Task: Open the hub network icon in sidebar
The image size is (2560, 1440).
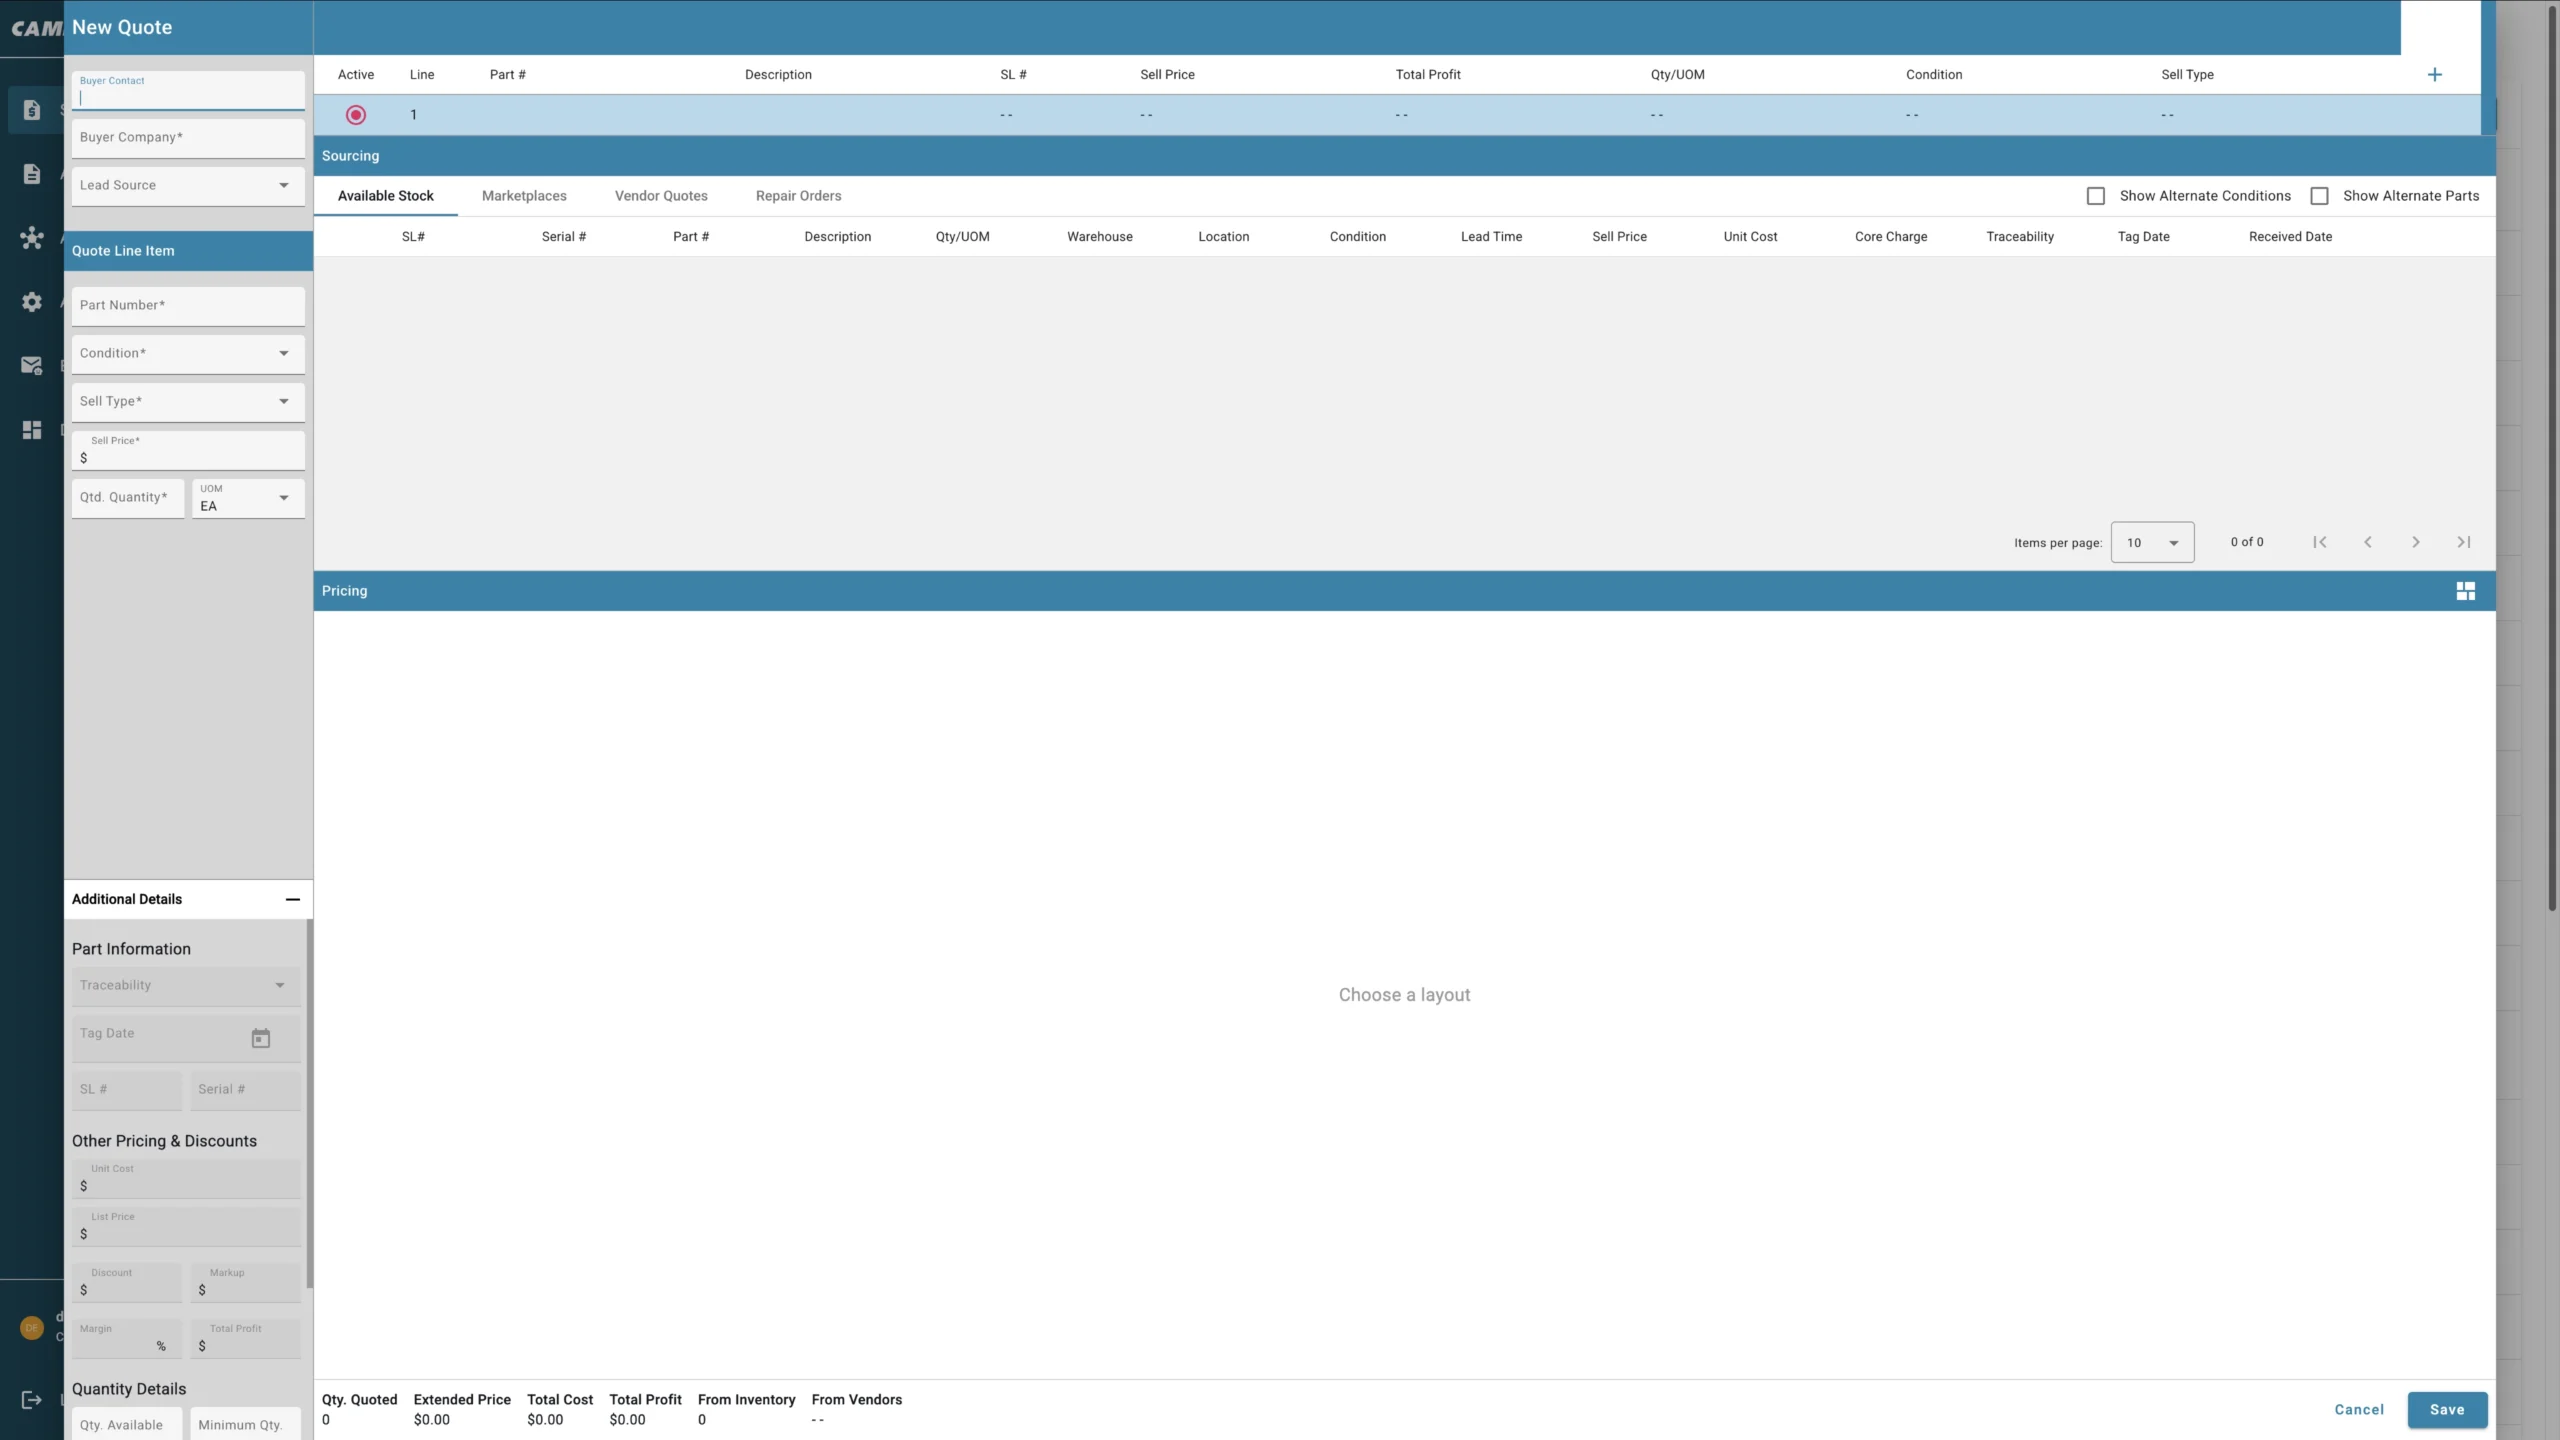Action: pyautogui.click(x=32, y=238)
